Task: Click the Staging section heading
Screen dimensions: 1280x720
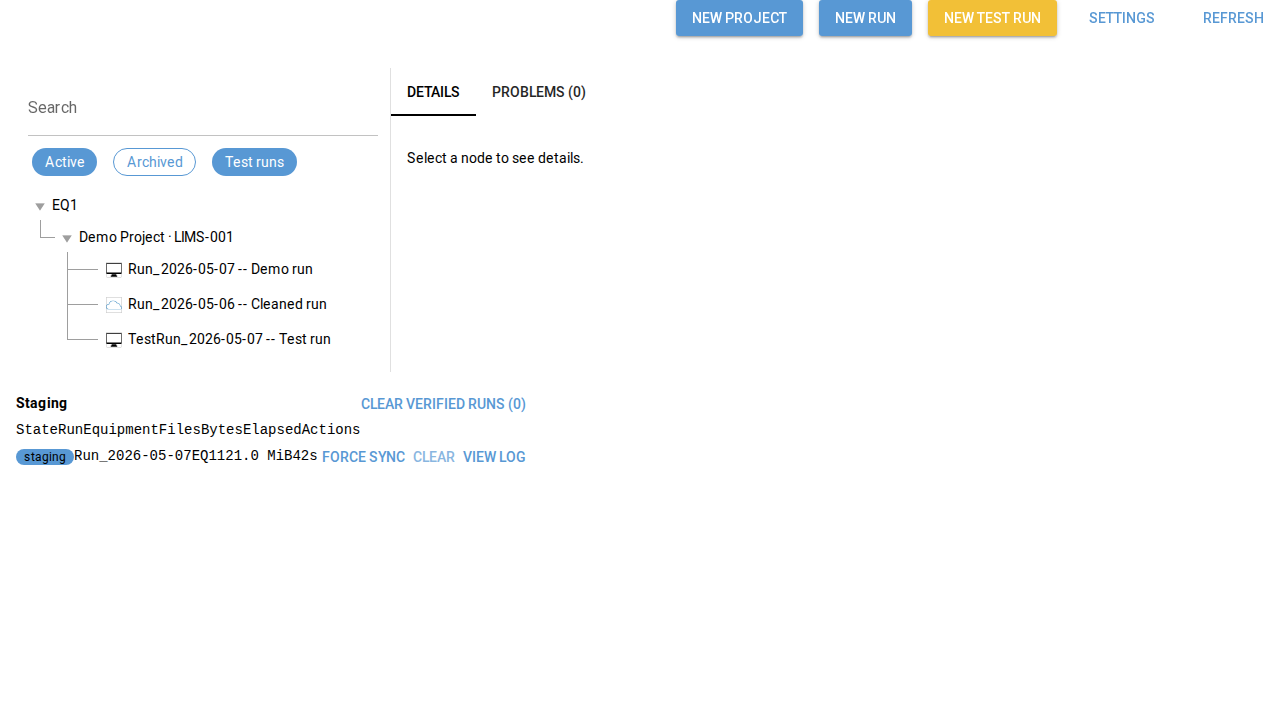Action: (42, 403)
